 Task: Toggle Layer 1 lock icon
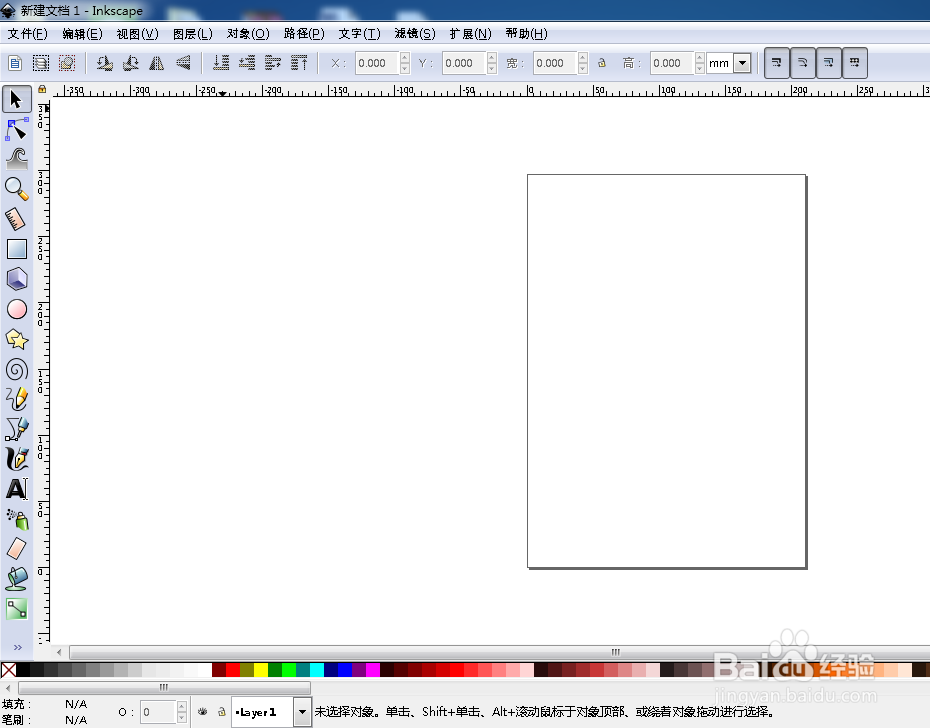tap(221, 711)
